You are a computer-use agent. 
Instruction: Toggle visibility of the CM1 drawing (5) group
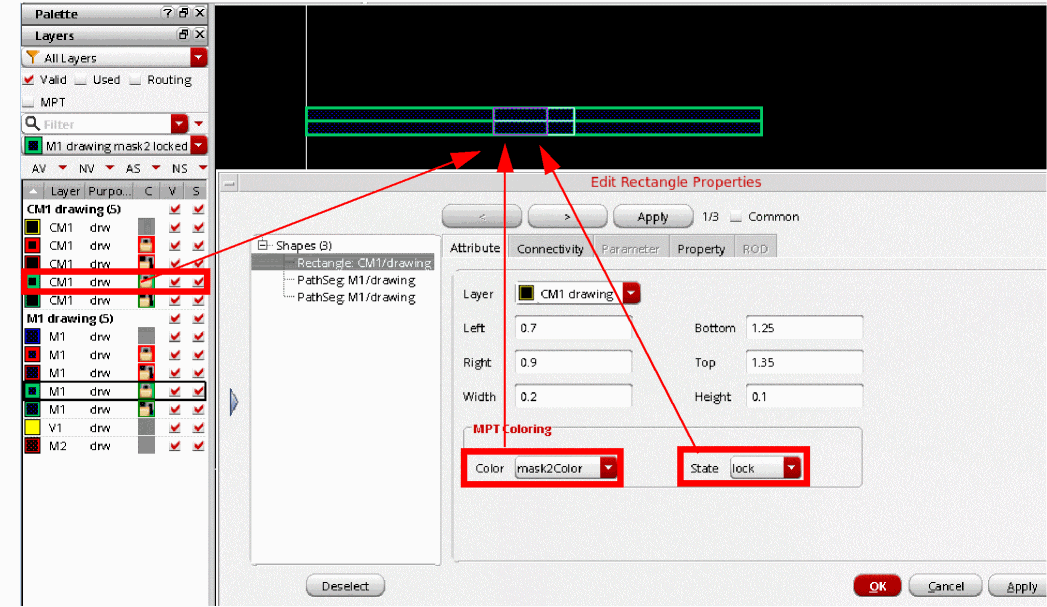175,209
